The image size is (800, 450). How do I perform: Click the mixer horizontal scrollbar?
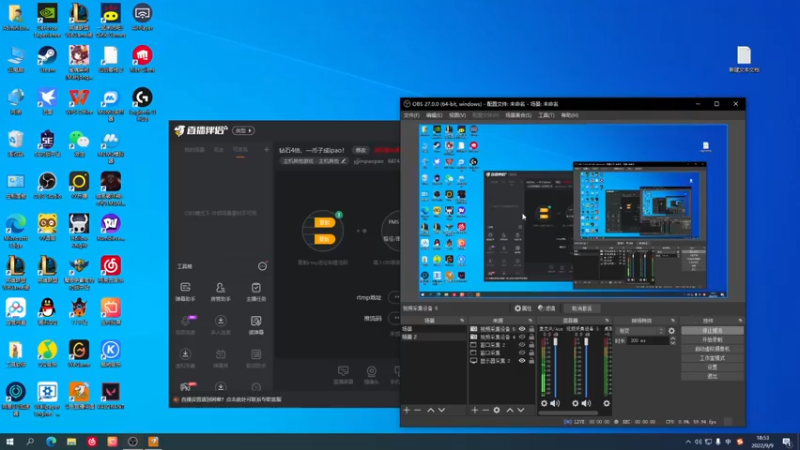tap(568, 412)
